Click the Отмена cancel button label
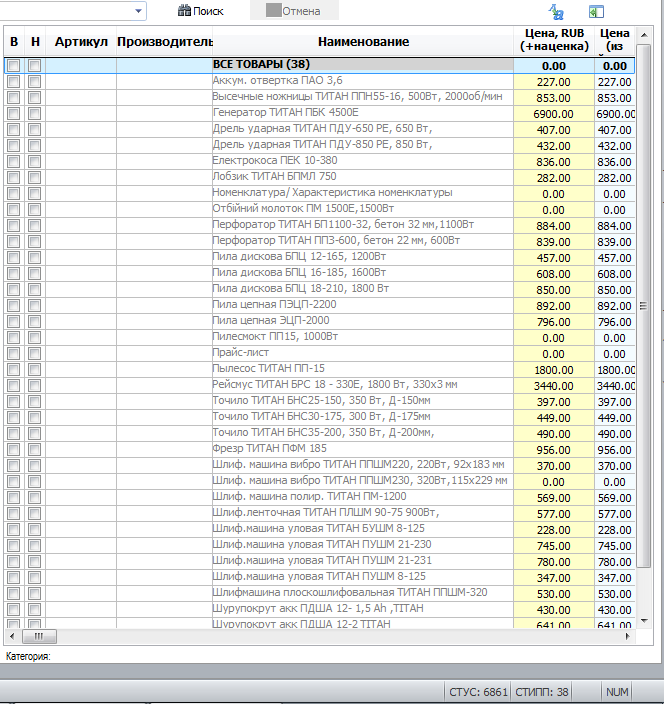Screen dimensions: 664x704 point(301,11)
